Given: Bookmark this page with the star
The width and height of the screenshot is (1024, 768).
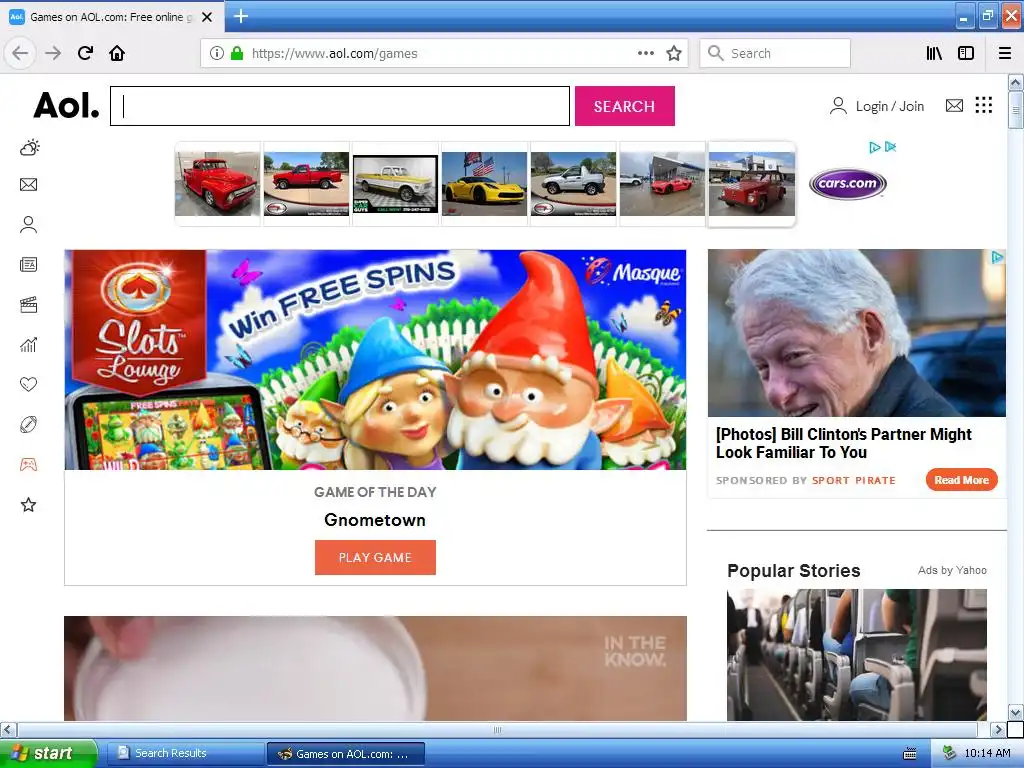Looking at the screenshot, I should pos(674,53).
